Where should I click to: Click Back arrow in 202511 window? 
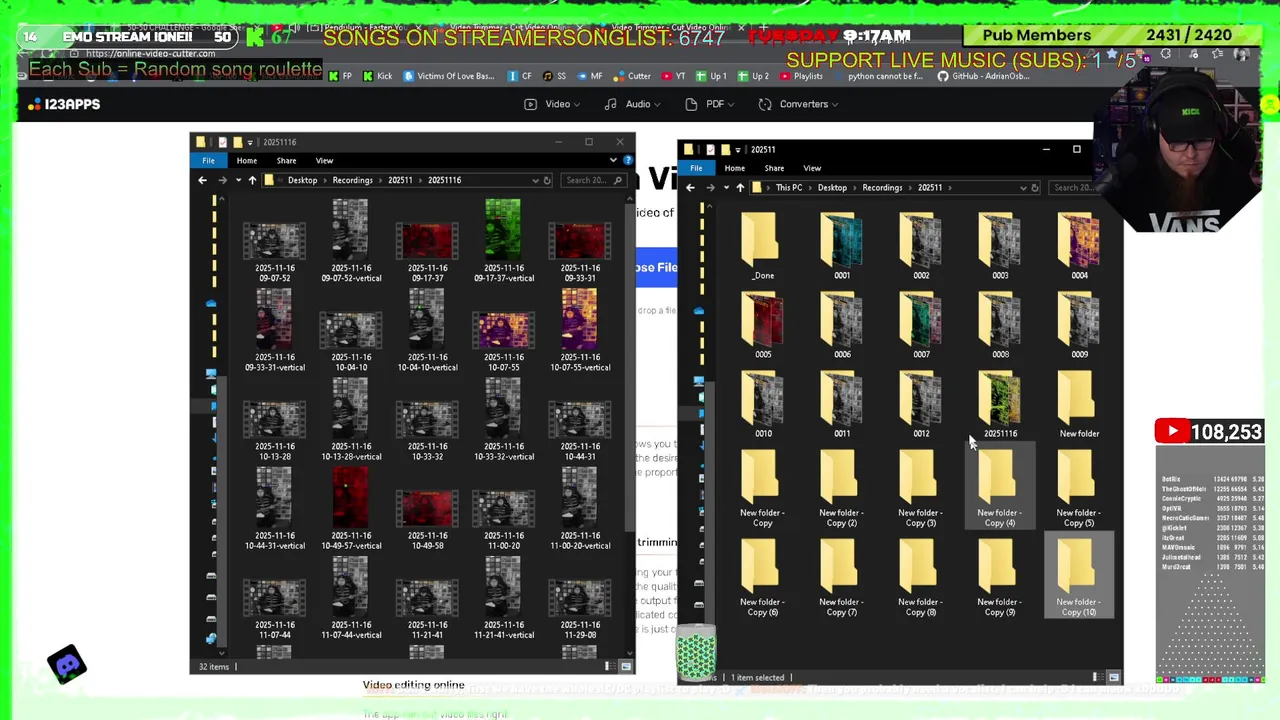pos(690,187)
